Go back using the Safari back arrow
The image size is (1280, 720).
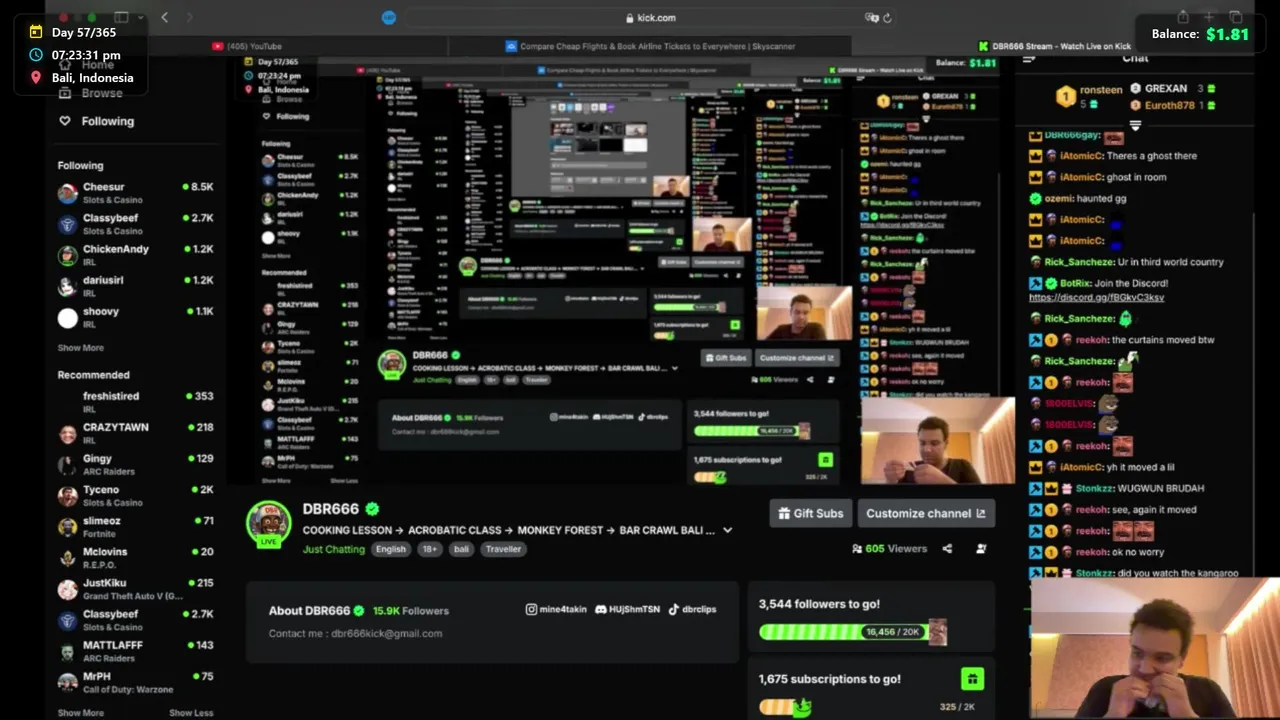(x=165, y=17)
